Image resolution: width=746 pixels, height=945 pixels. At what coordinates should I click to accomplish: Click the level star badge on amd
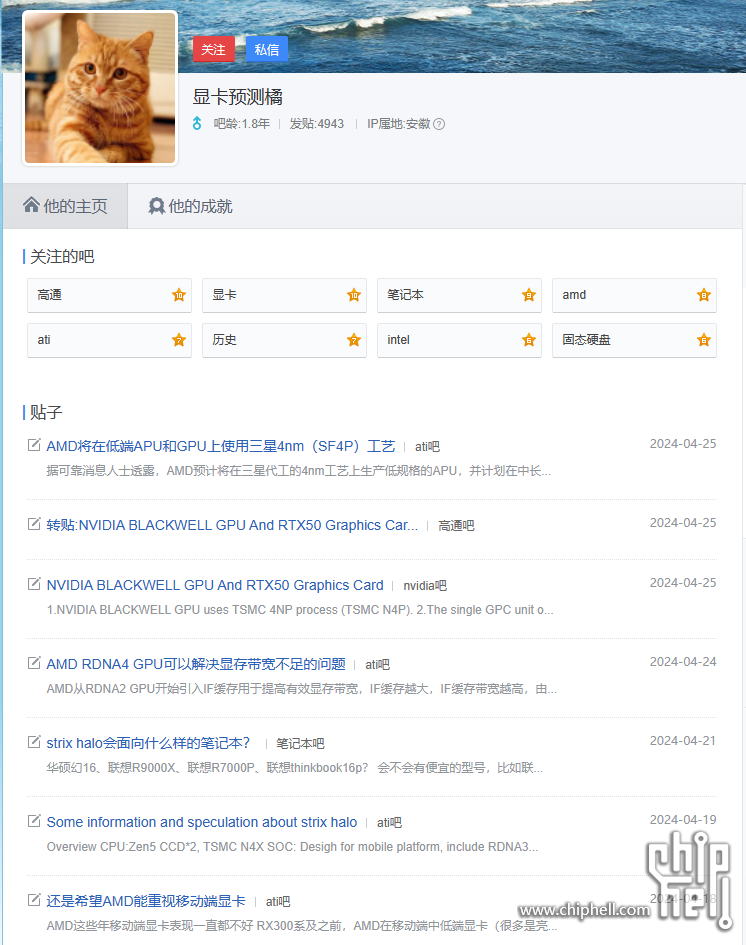point(704,295)
